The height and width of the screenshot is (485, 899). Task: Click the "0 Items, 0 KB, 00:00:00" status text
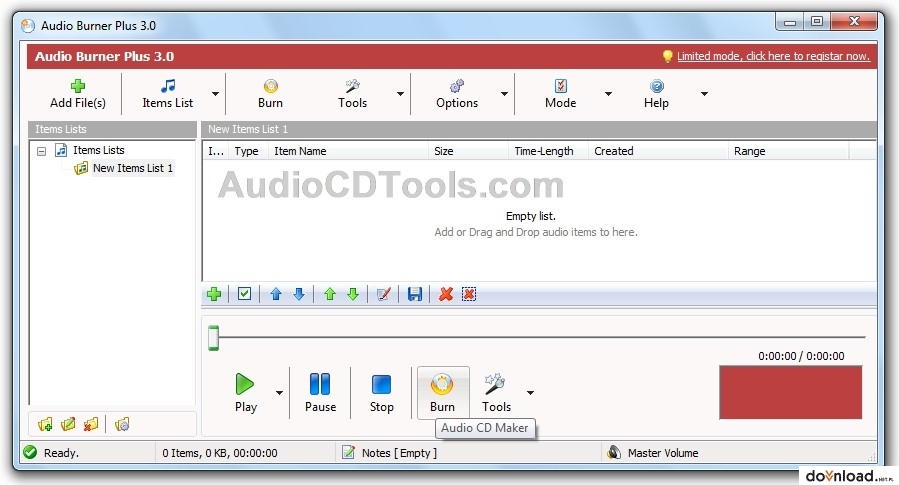[220, 453]
